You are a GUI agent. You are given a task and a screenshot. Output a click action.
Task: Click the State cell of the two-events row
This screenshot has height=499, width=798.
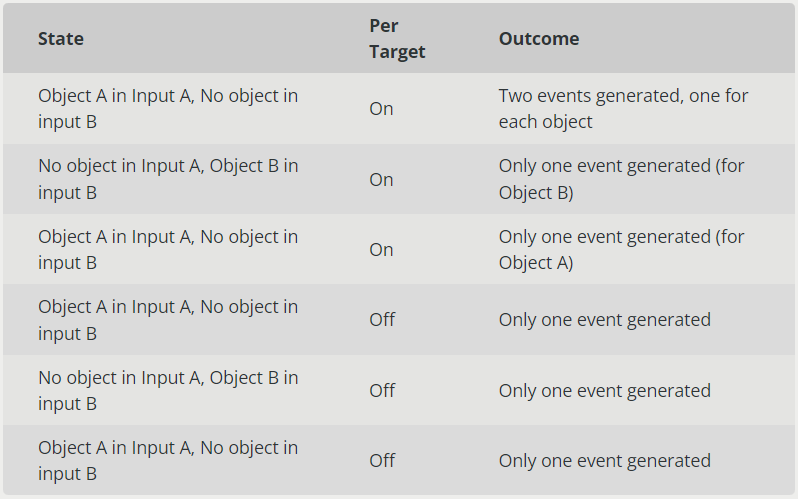click(x=168, y=109)
